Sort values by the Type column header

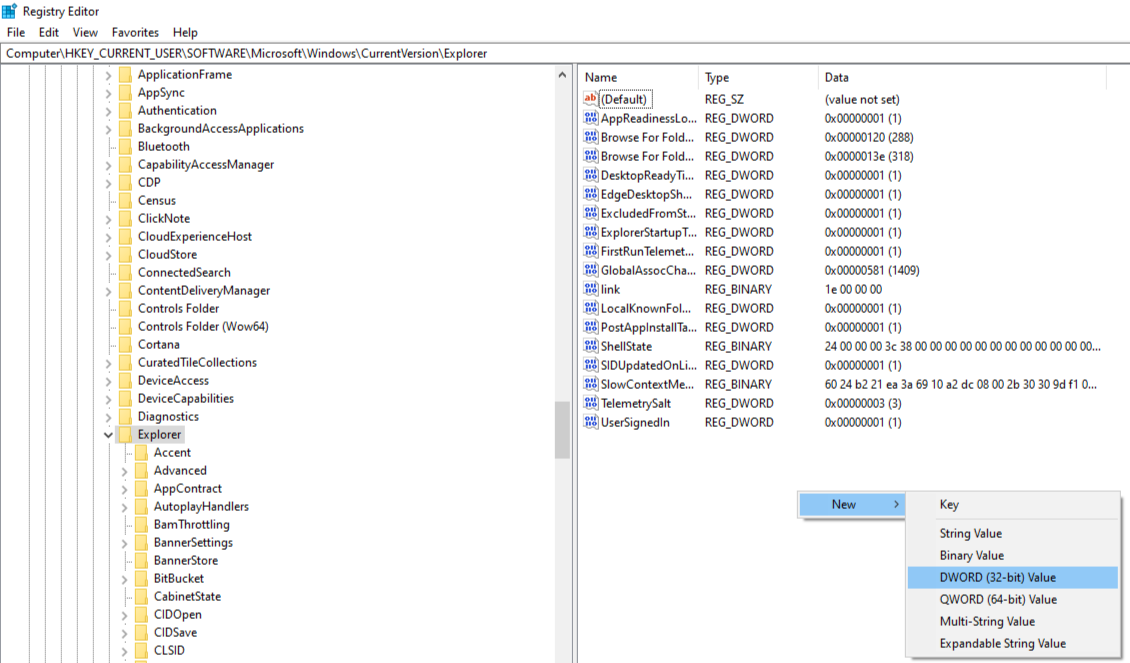coord(758,77)
